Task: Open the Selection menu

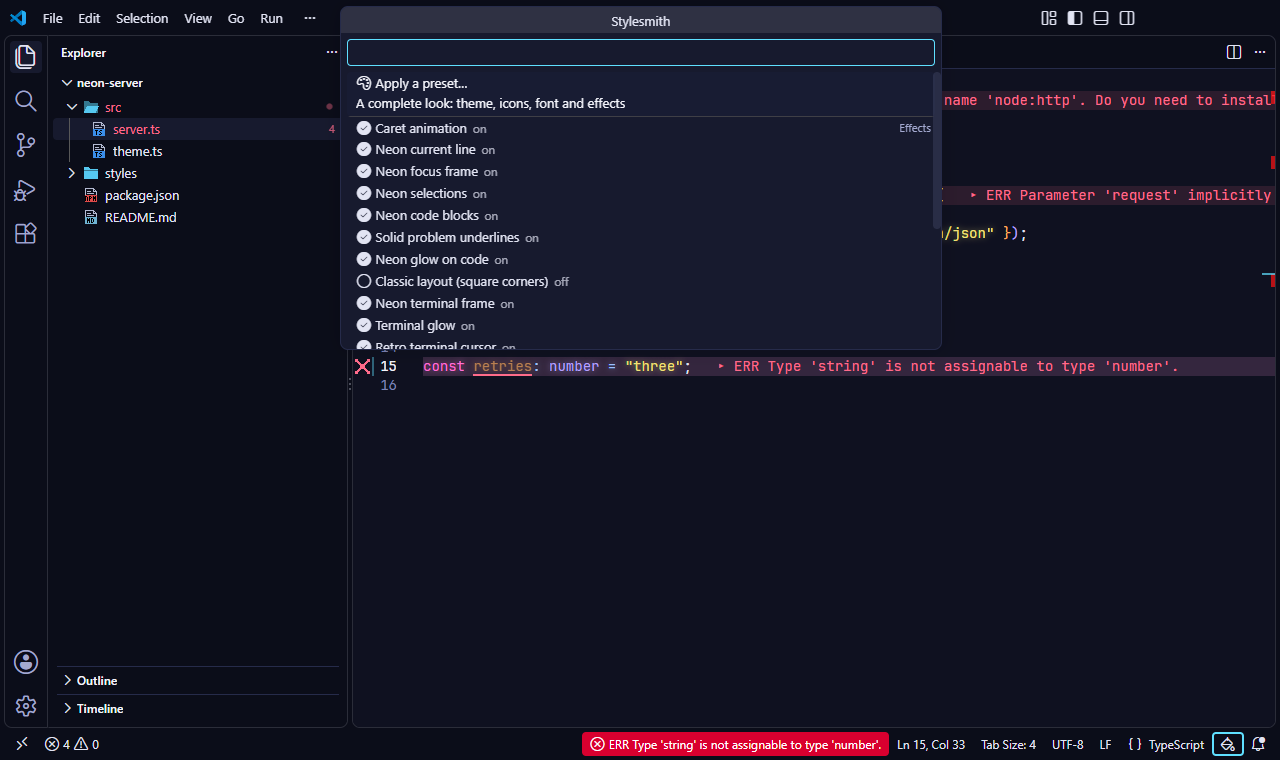Action: click(142, 18)
